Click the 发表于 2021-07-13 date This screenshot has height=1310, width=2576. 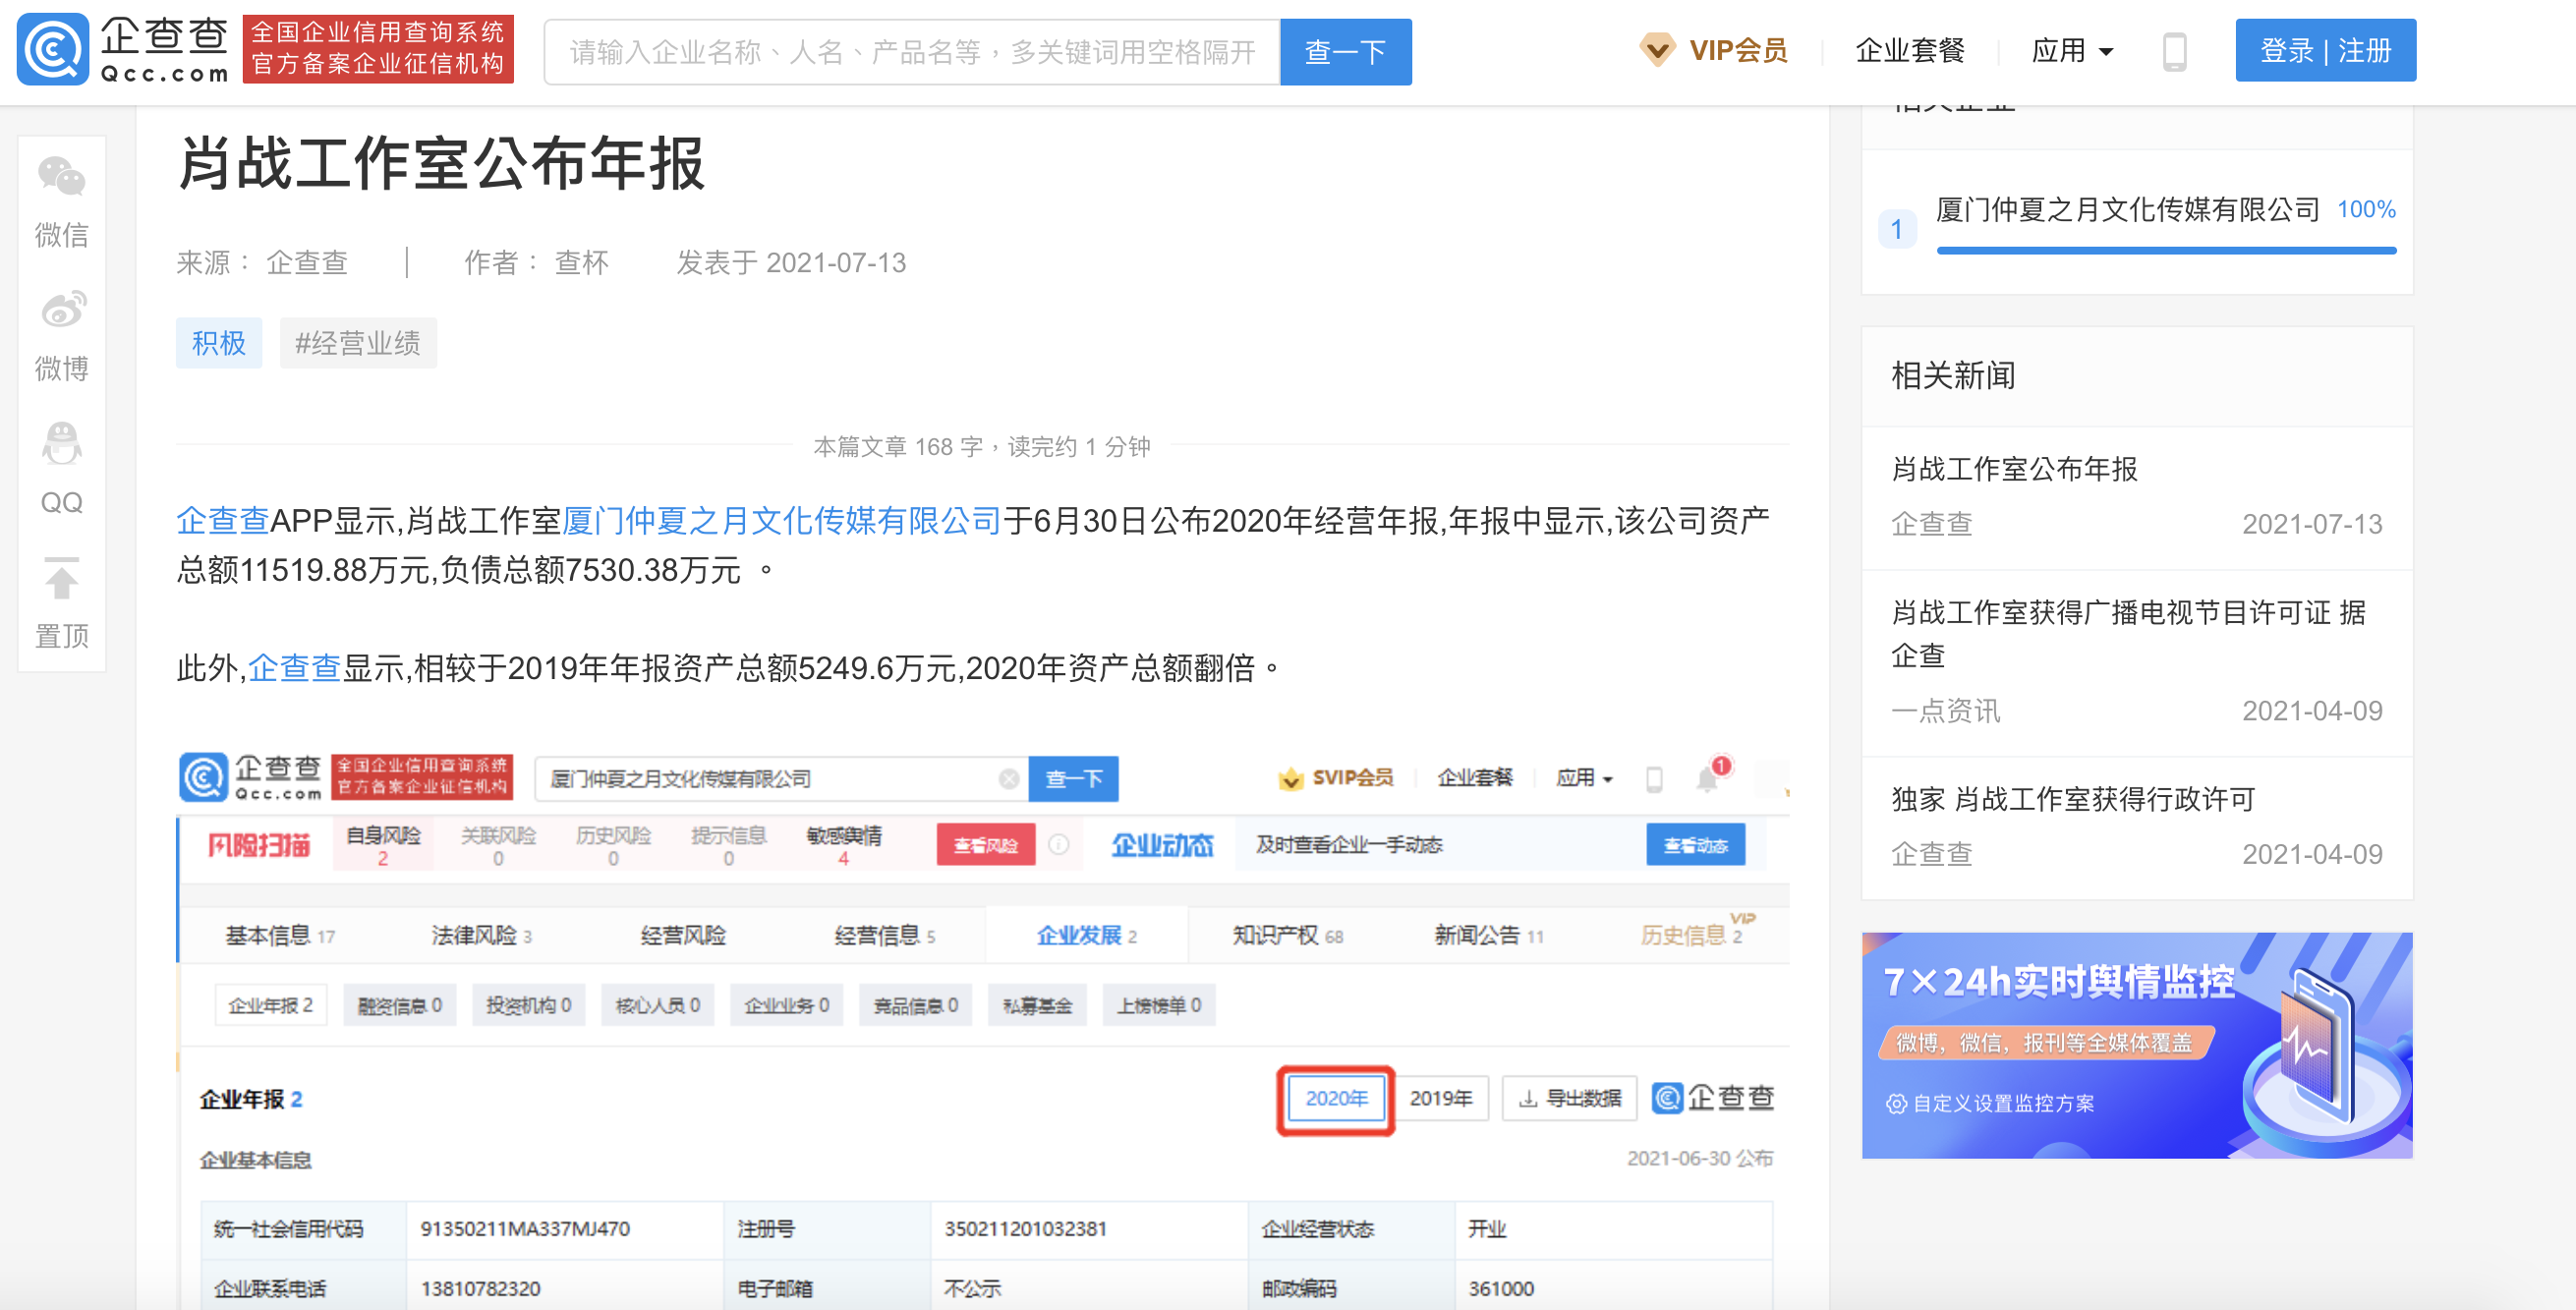tap(791, 263)
